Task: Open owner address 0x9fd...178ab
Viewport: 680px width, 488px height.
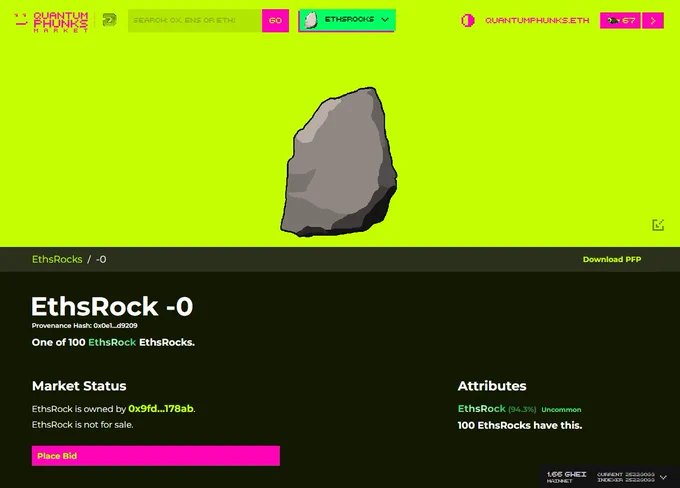Action: click(161, 409)
